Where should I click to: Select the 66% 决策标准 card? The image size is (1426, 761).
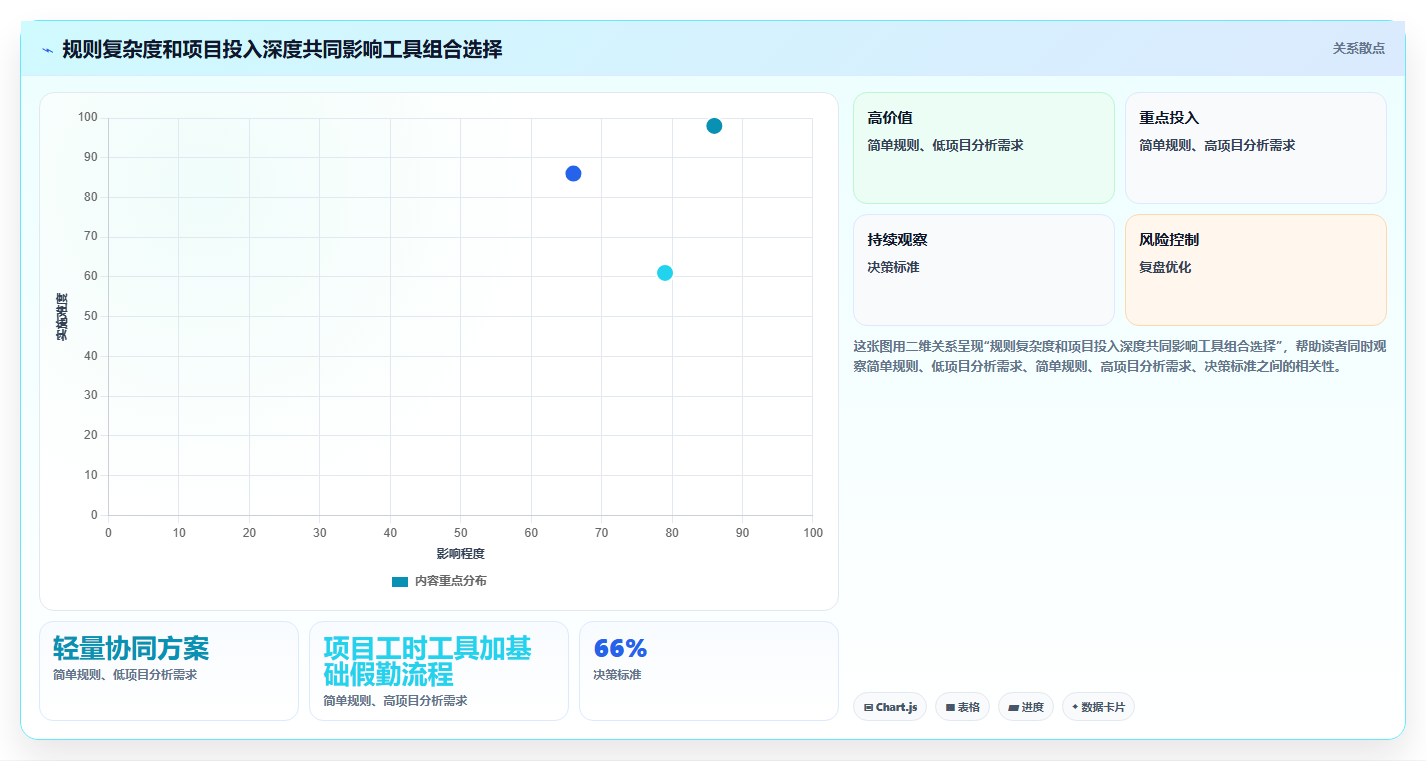tap(709, 671)
